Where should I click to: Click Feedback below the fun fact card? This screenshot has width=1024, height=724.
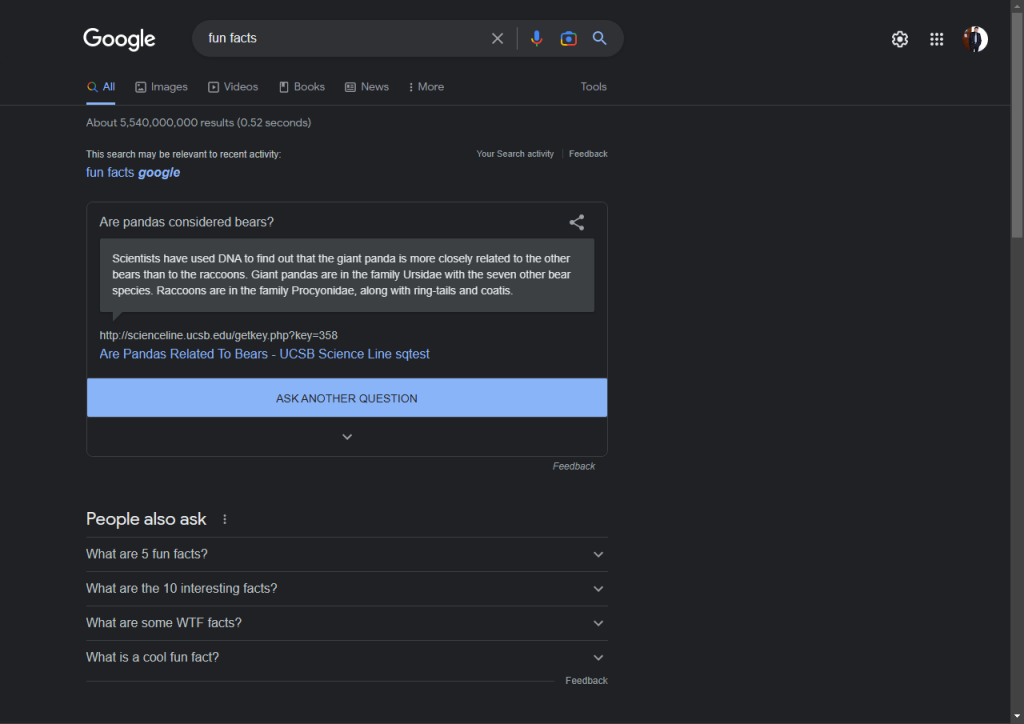[x=573, y=466]
